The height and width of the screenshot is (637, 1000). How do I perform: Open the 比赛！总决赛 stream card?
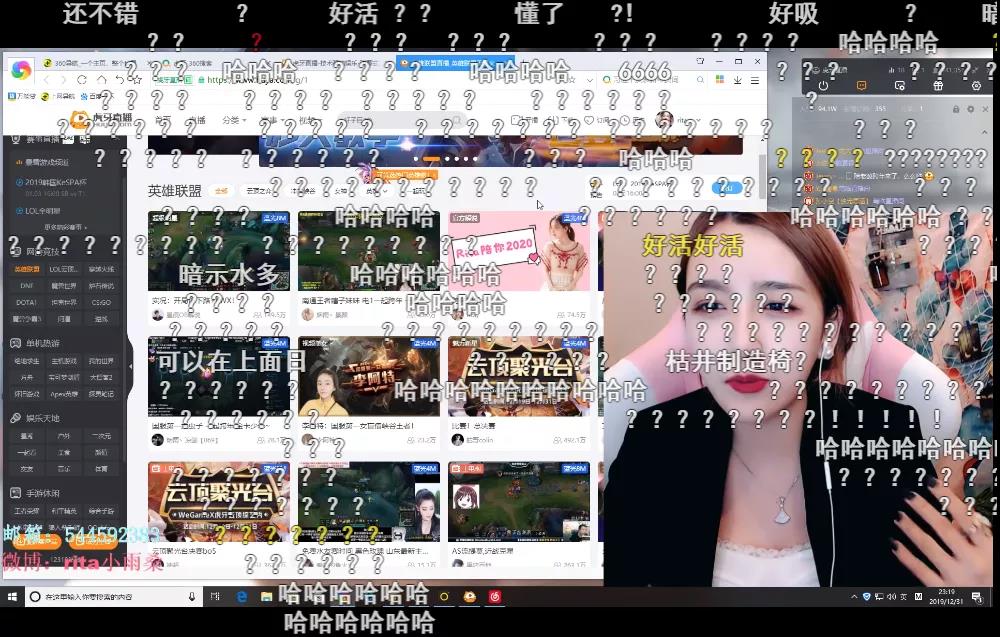(x=519, y=392)
